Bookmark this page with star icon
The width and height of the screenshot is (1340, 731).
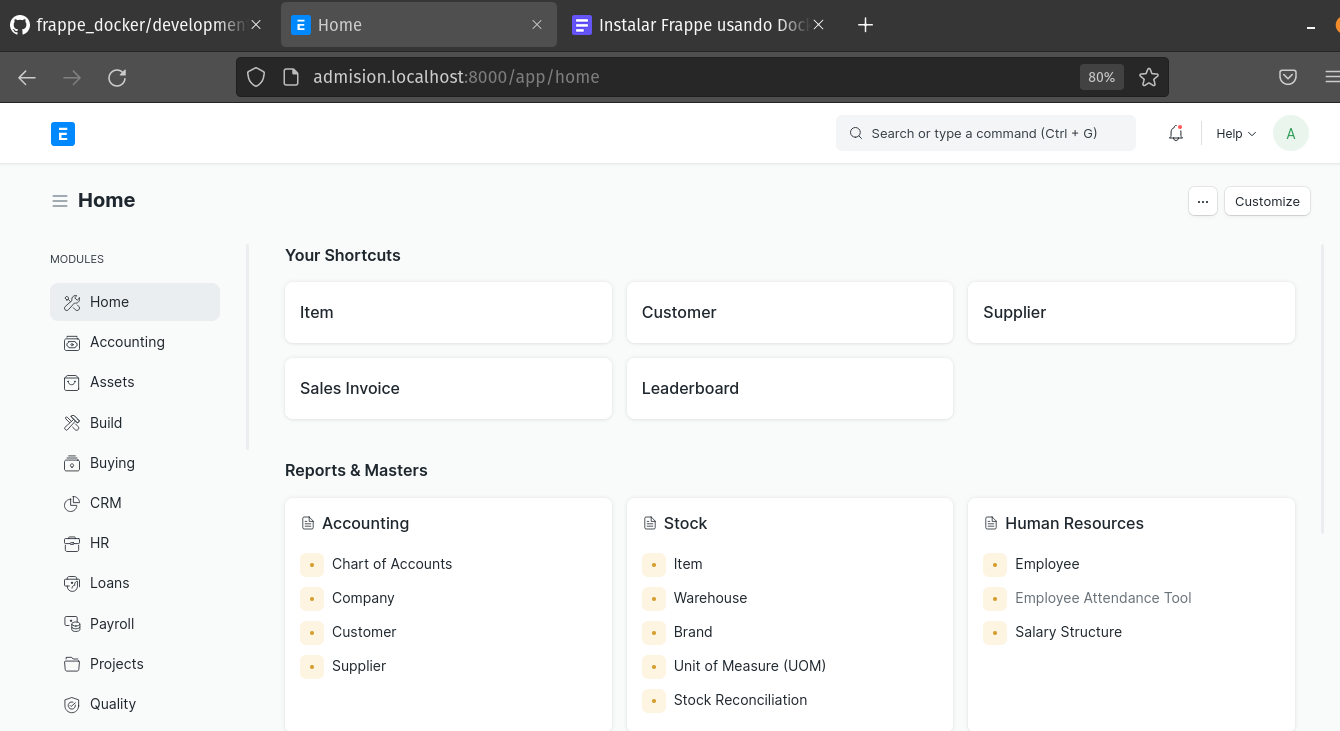coord(1149,77)
